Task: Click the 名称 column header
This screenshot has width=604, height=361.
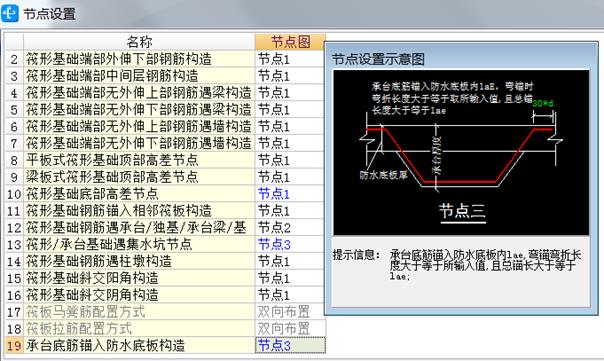Action: (x=139, y=42)
